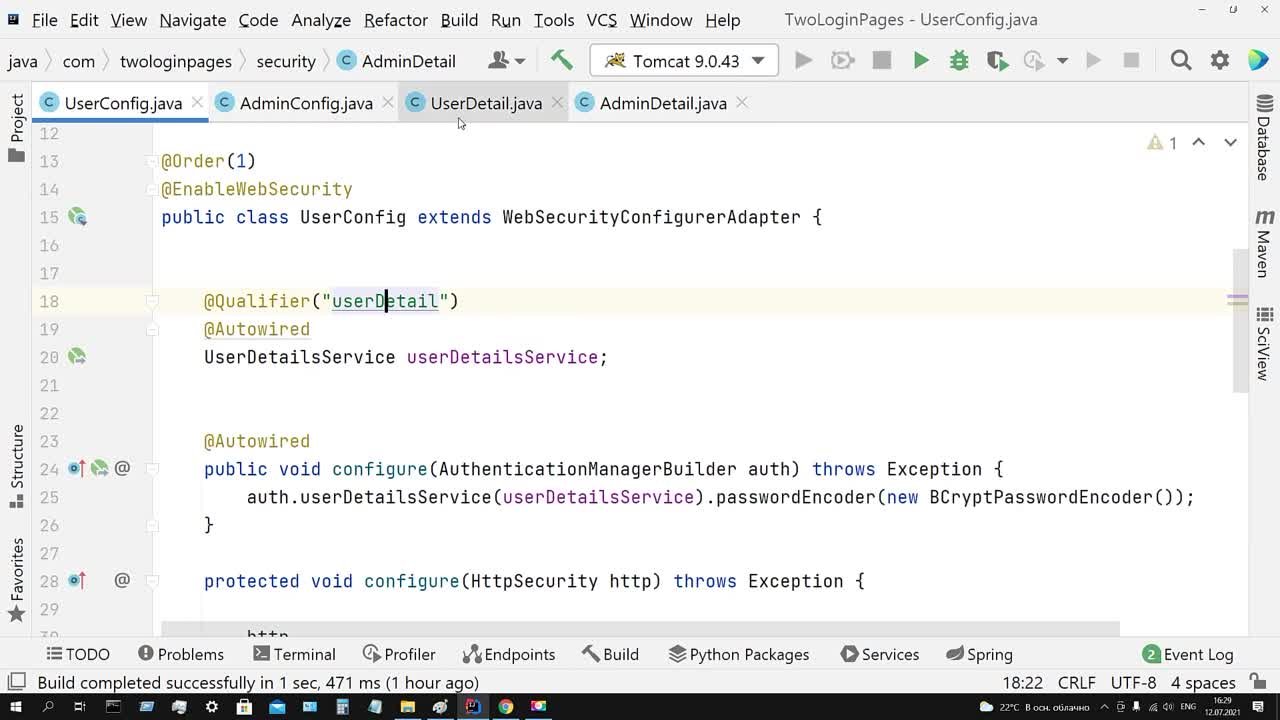Viewport: 1280px width, 720px height.
Task: Open IDE settings gear icon
Action: (1220, 61)
